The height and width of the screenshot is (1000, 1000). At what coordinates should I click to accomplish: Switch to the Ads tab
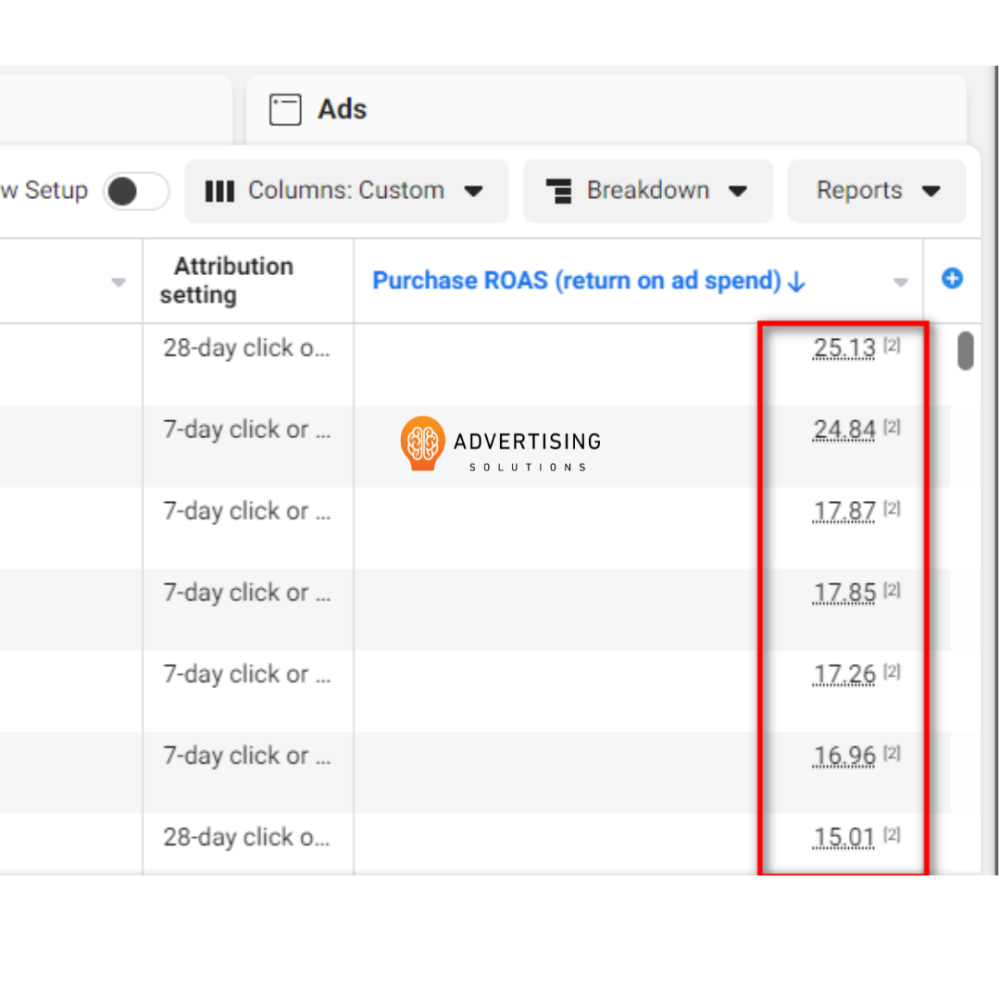point(342,109)
